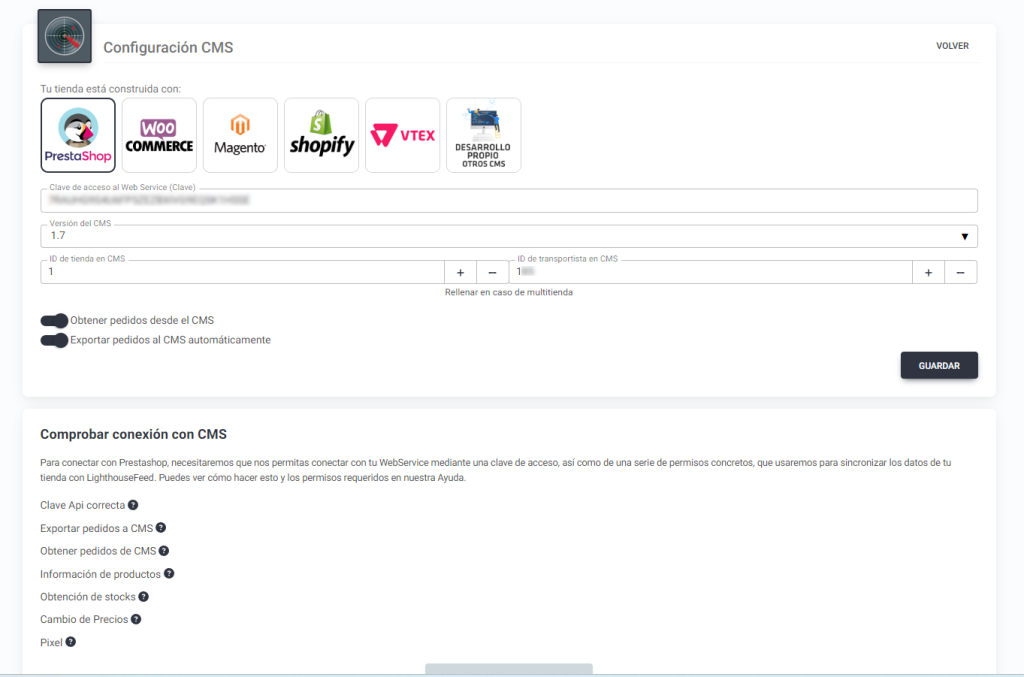Open help icon for Exportar pedidos a CMS

[161, 527]
